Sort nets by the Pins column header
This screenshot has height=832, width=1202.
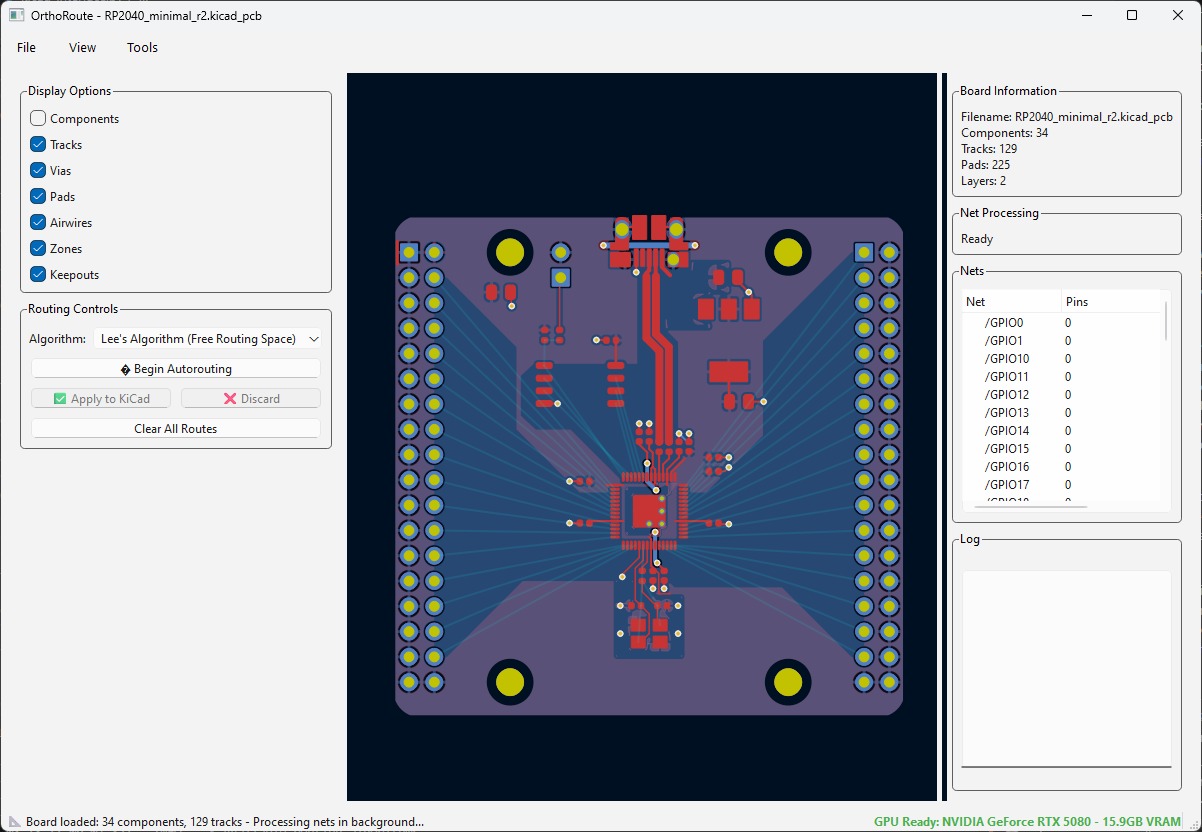[x=1111, y=302]
